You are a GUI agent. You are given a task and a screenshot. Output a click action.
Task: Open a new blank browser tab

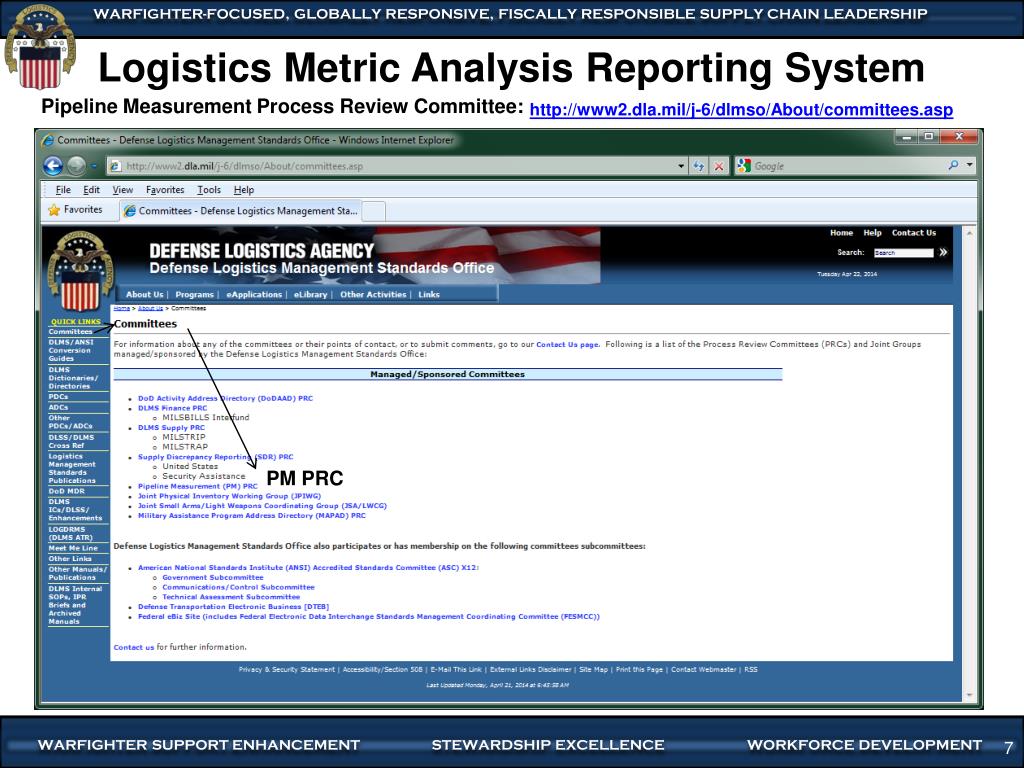point(374,211)
